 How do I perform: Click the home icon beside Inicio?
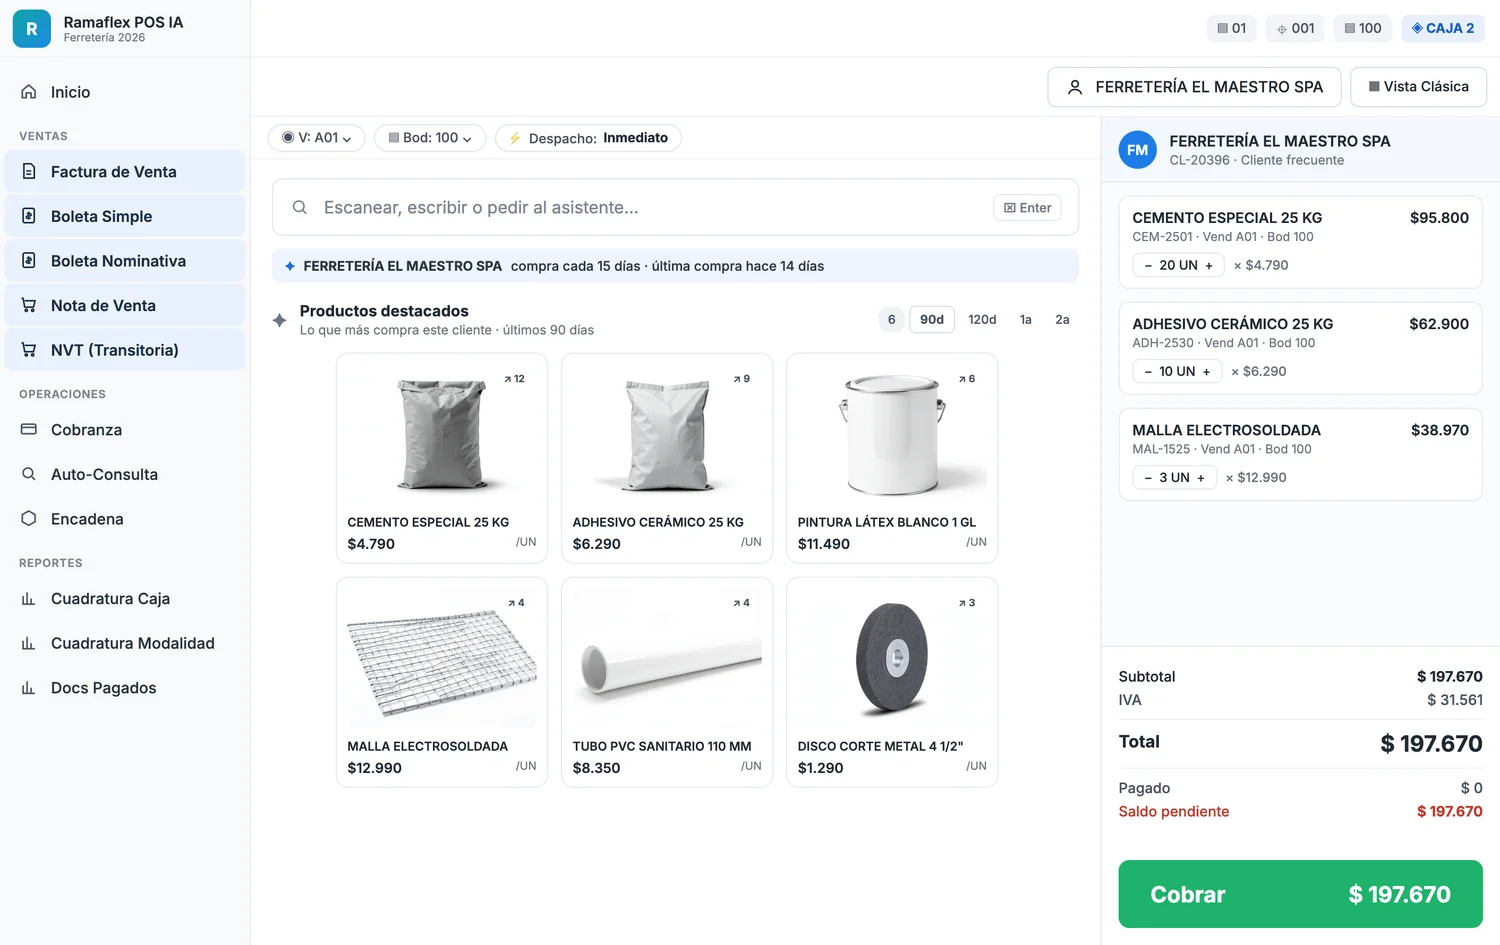click(29, 92)
